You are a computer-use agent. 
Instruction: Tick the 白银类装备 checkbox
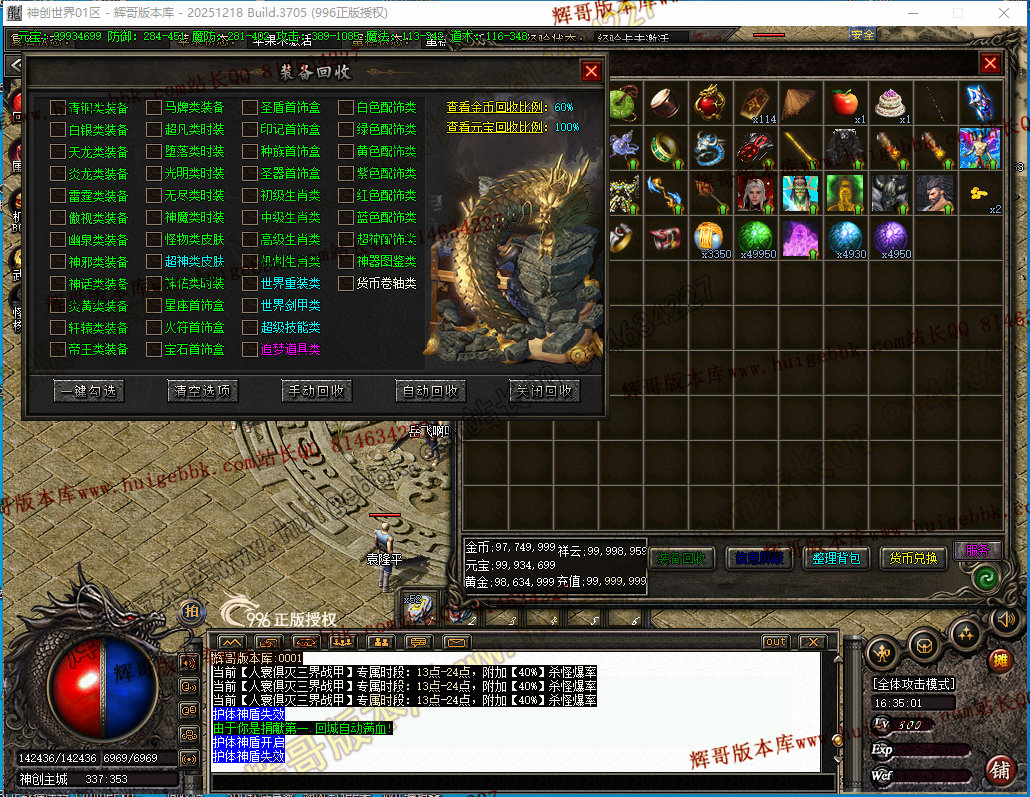58,130
